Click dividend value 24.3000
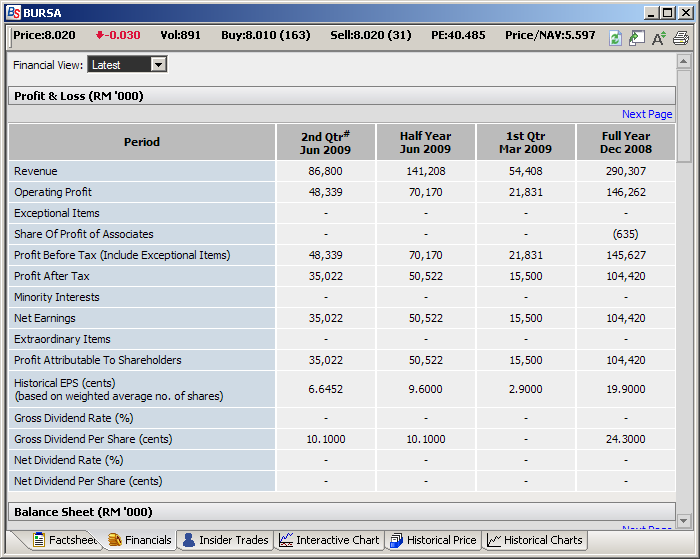 626,439
